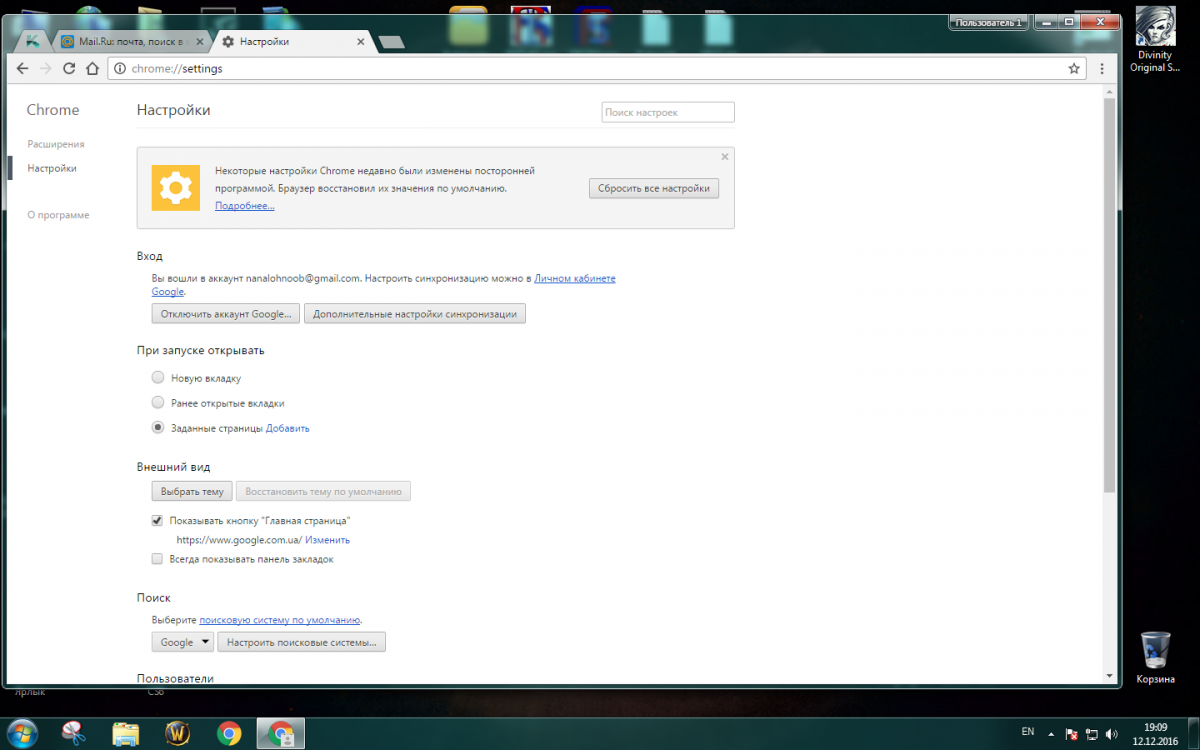Switch to the first pinned tab

(x=33, y=42)
